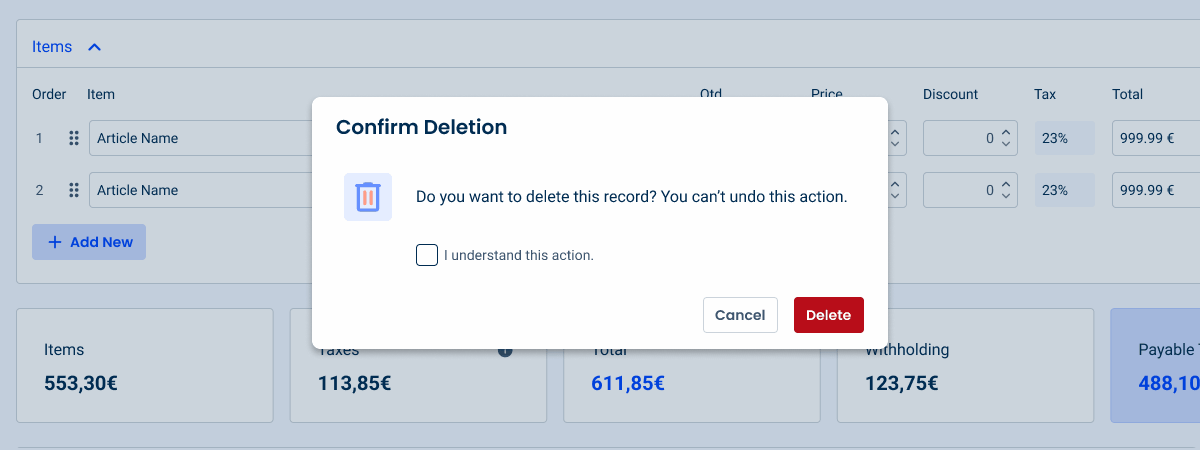Decrease the Discount value in row 1
1200x450 pixels.
1006,145
